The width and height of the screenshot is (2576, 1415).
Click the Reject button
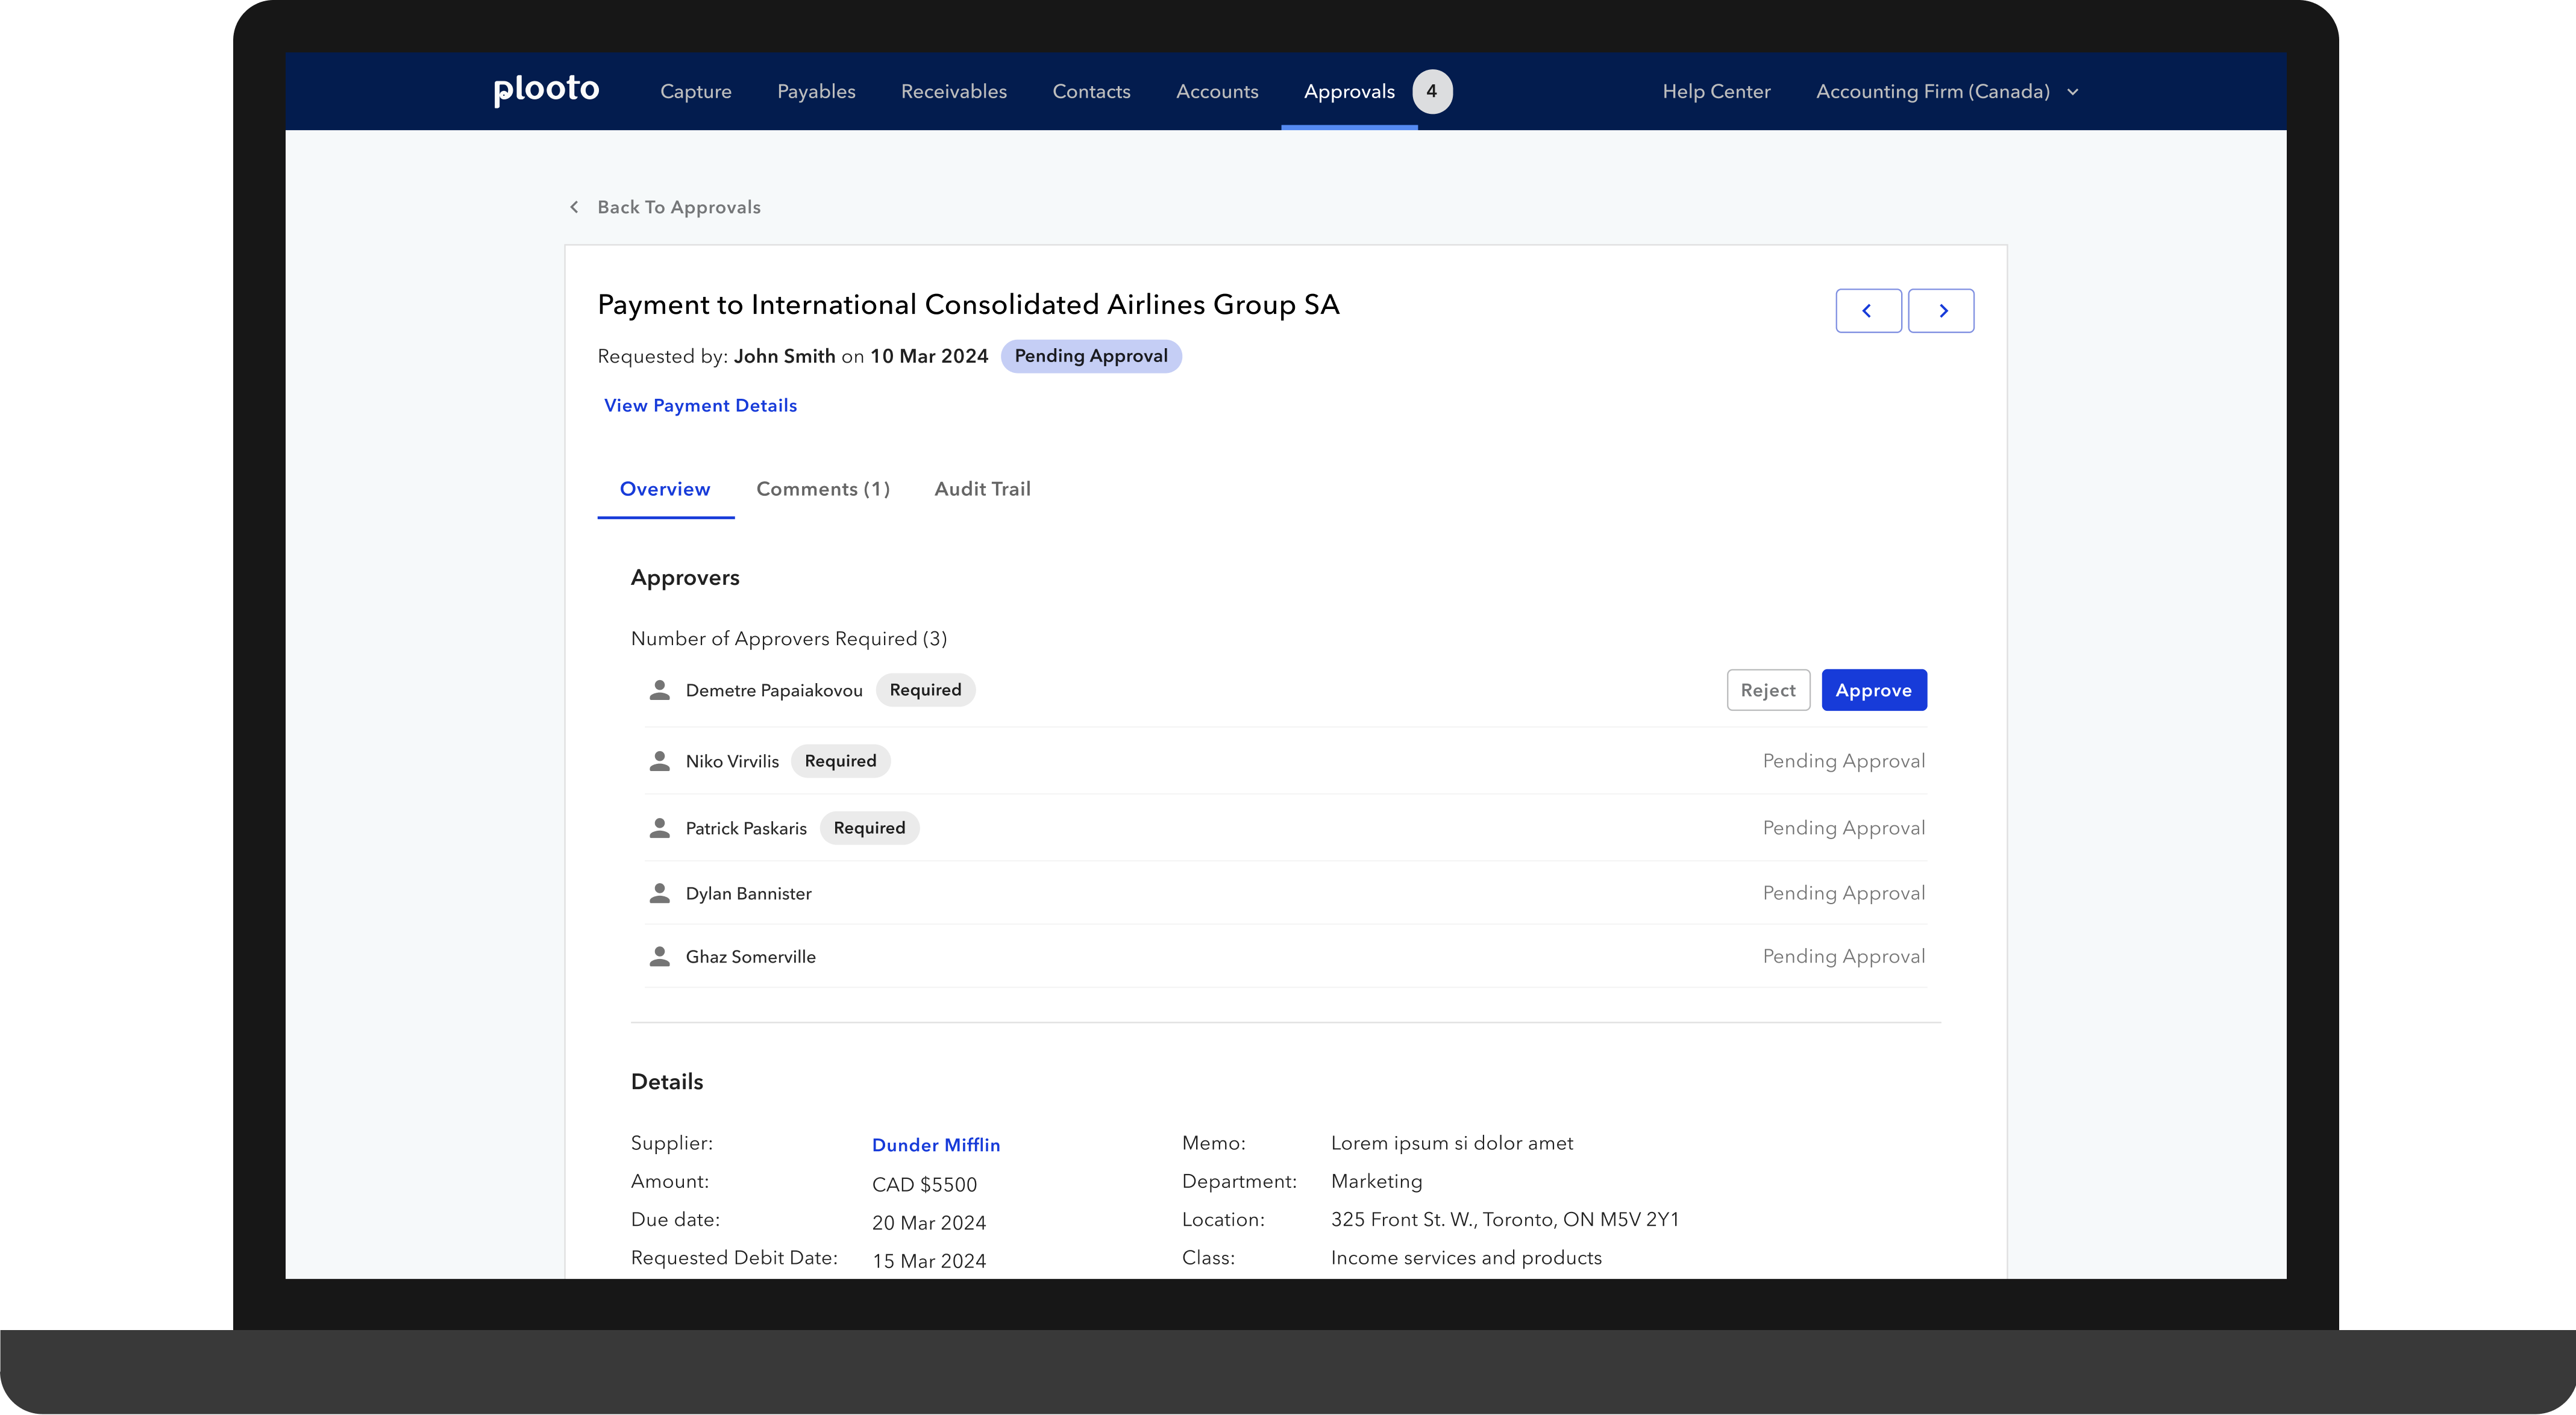[1768, 690]
